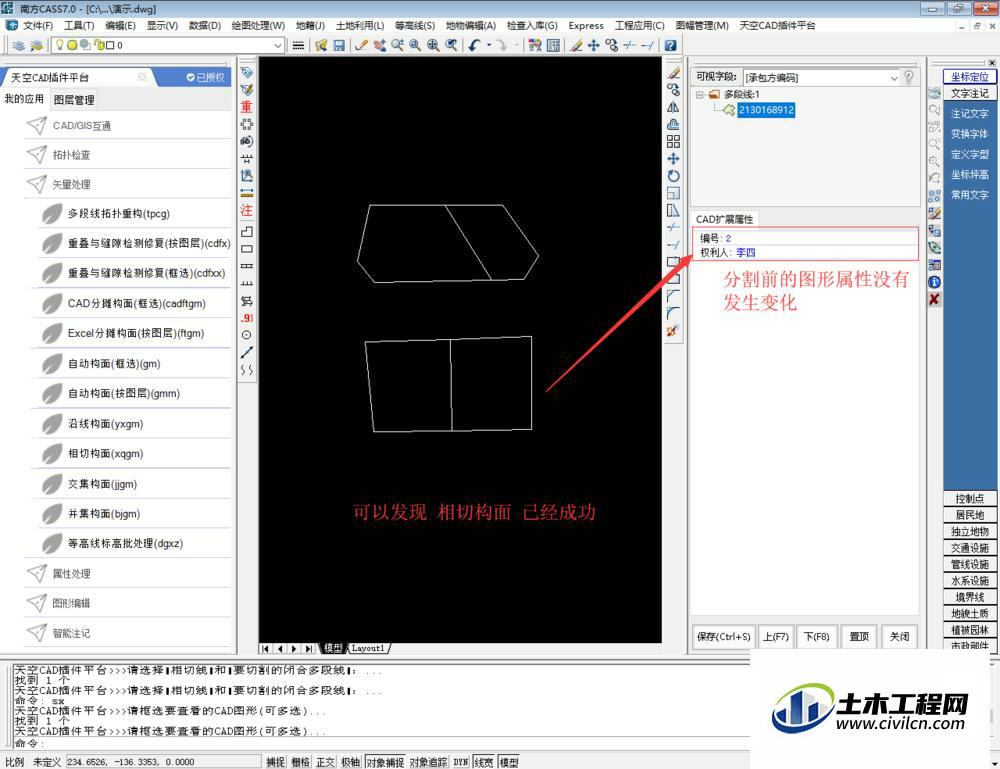The width and height of the screenshot is (1000, 769).
Task: Click 坐标定位 in the right side panel
Action: pos(969,77)
